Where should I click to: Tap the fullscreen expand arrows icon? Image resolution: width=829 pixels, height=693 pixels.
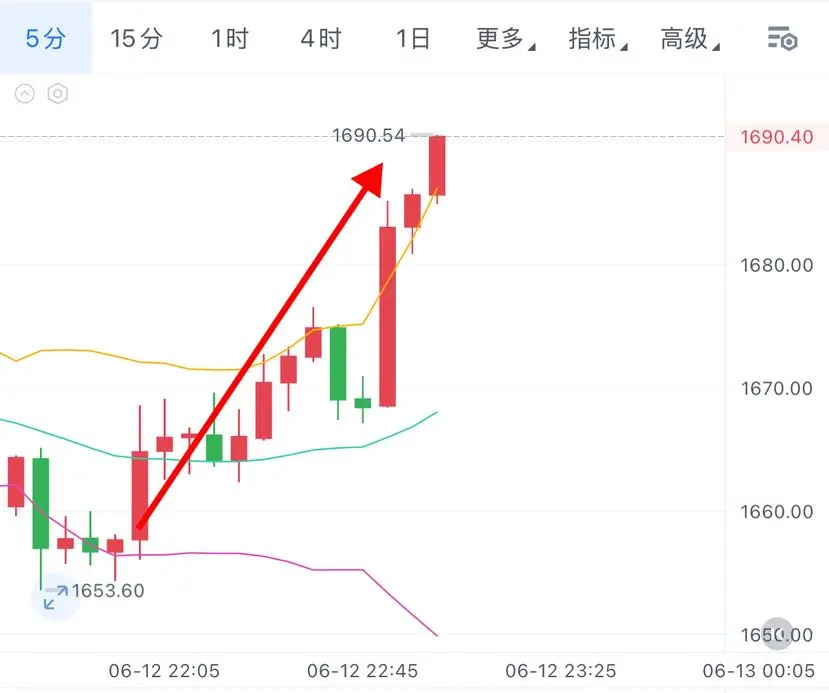click(56, 597)
